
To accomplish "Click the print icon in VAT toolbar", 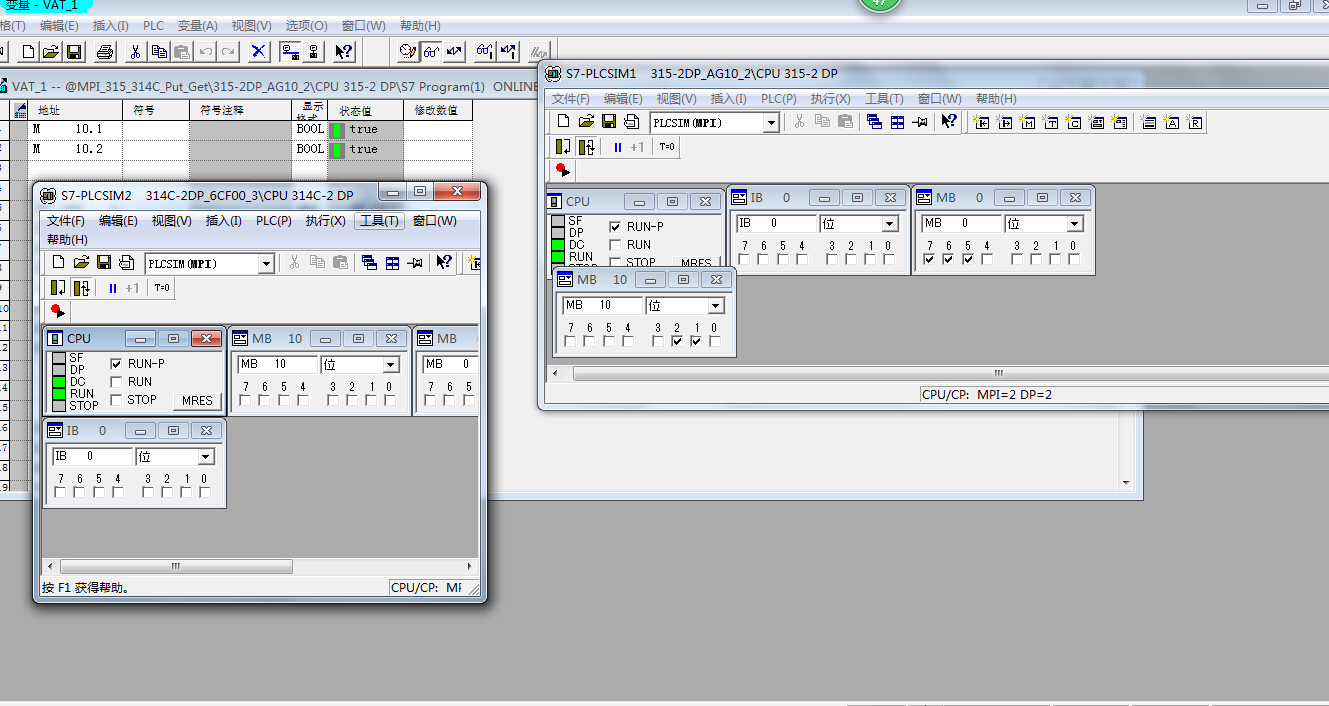I will click(x=106, y=51).
